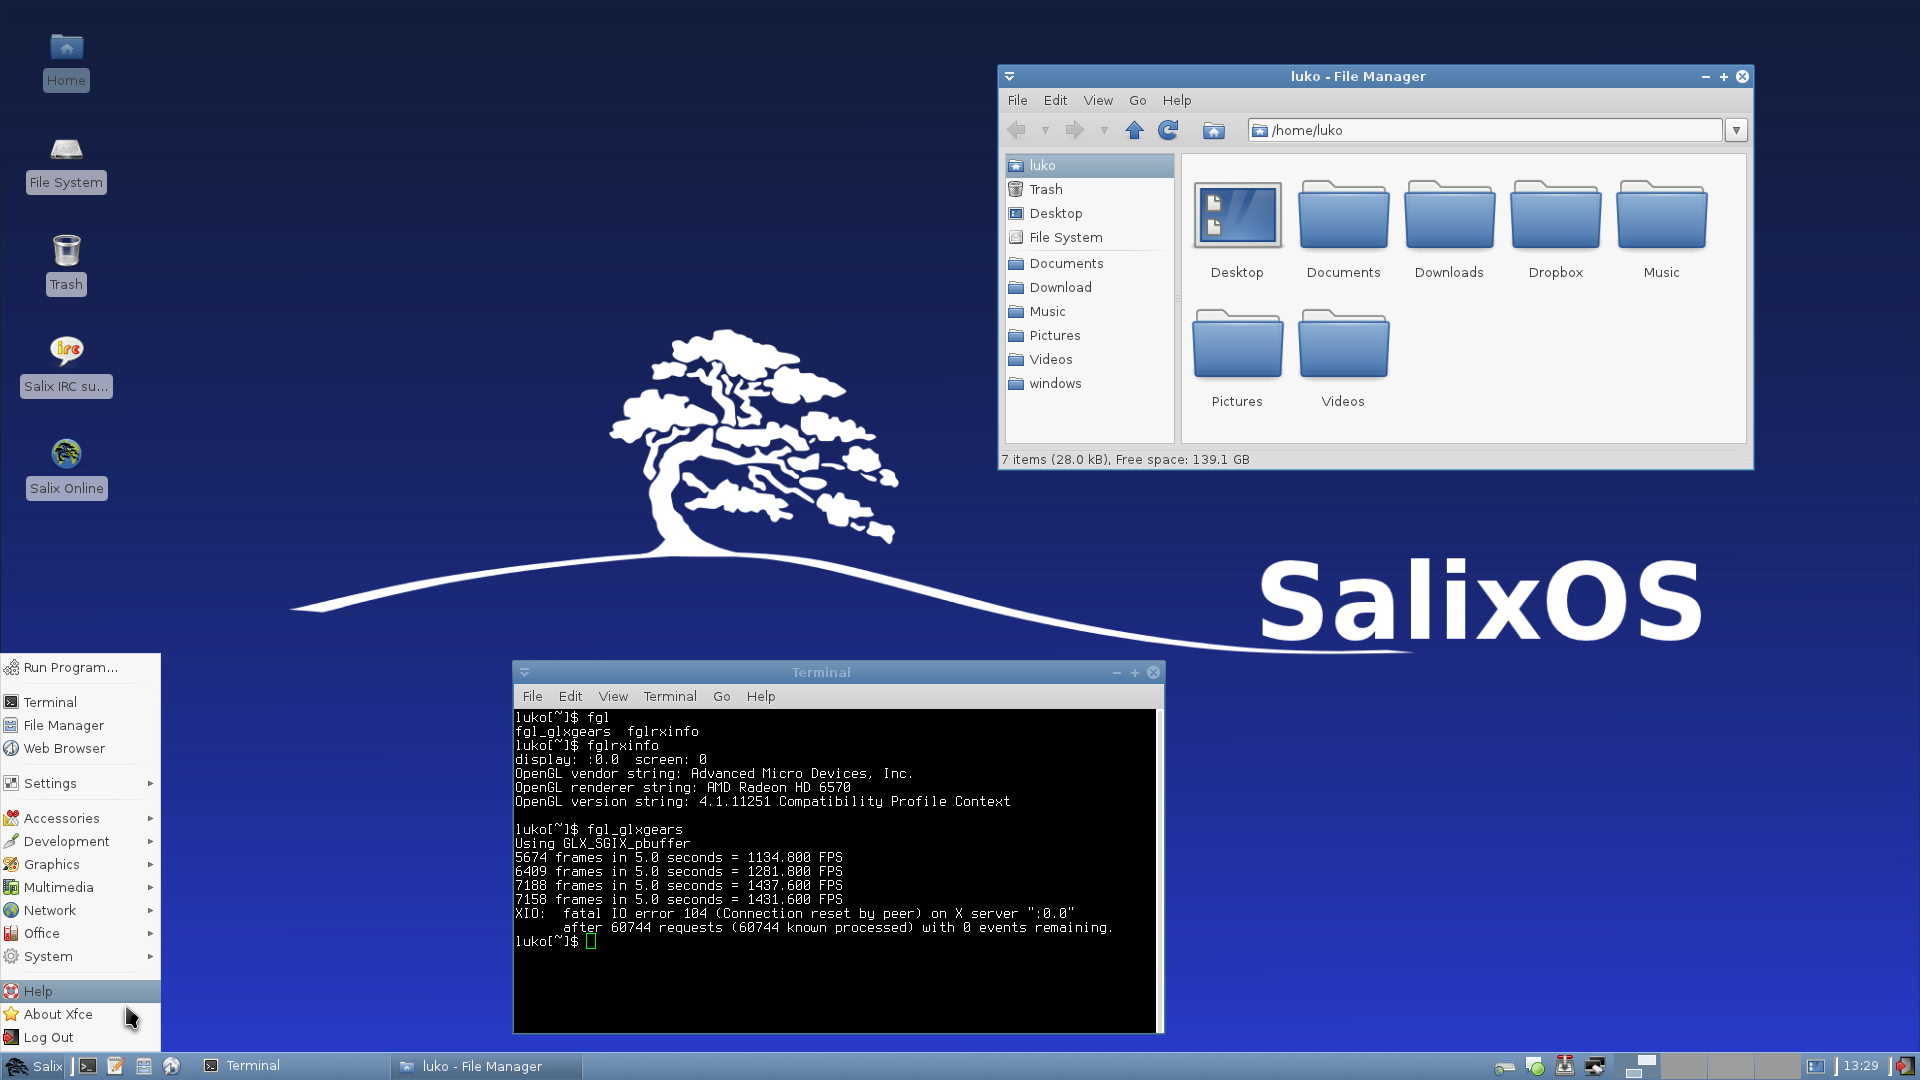Screen dimensions: 1920x1080
Task: Select the Documents folder icon
Action: click(x=1343, y=230)
